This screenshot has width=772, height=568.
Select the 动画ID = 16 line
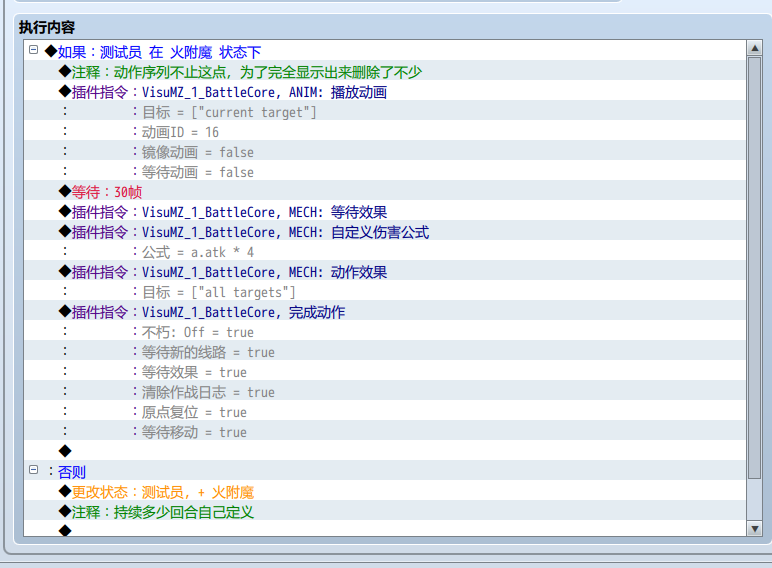385,132
